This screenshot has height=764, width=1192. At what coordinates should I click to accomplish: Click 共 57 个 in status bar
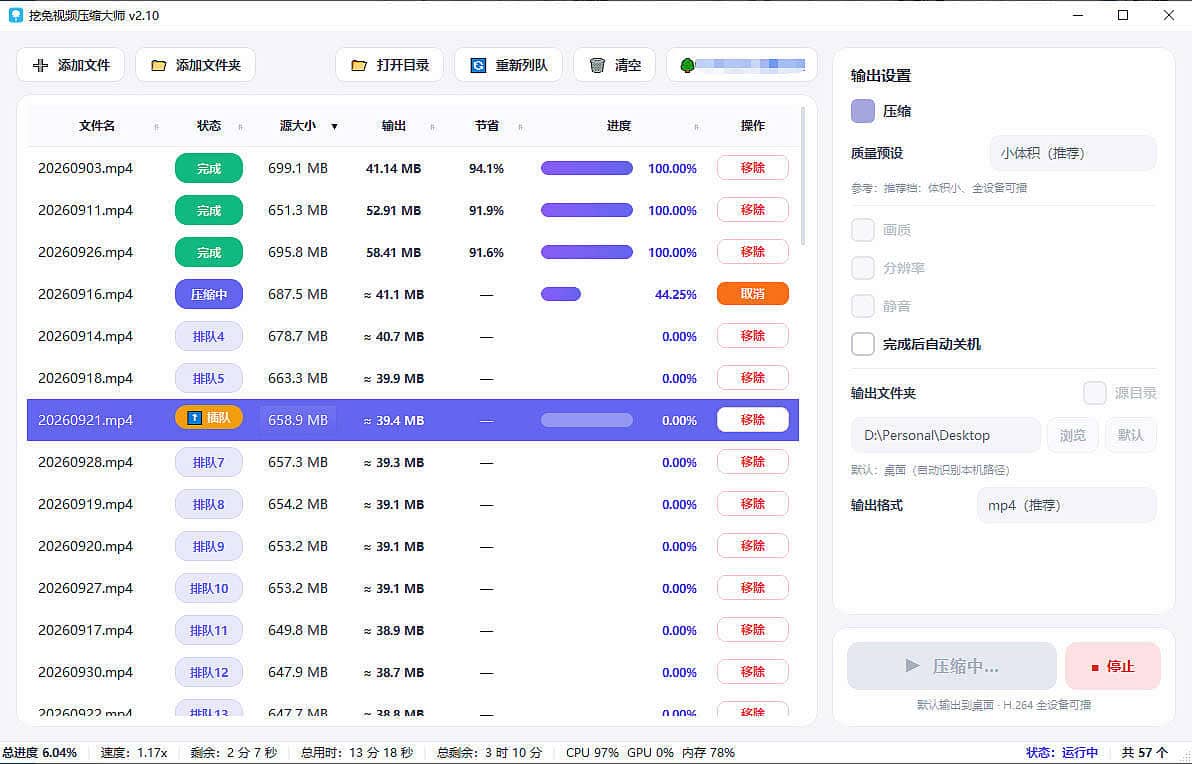tap(1145, 753)
